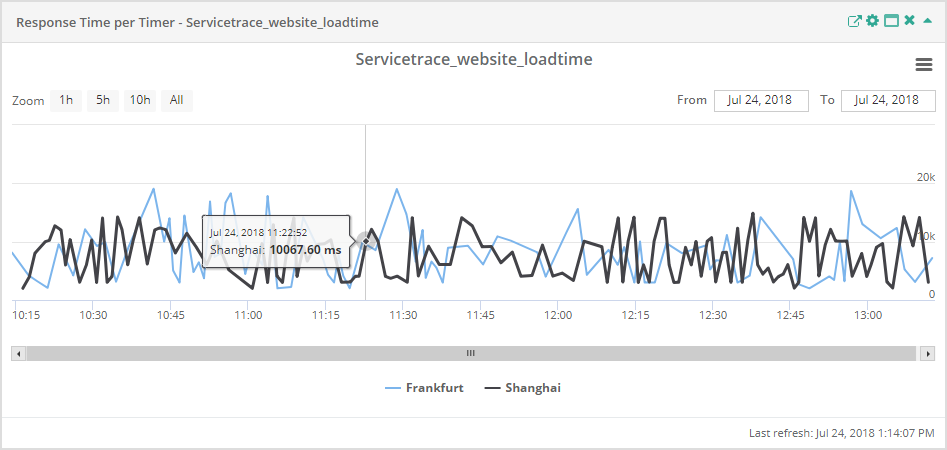The height and width of the screenshot is (450, 947).
Task: Click the widget header title text
Action: coord(197,21)
